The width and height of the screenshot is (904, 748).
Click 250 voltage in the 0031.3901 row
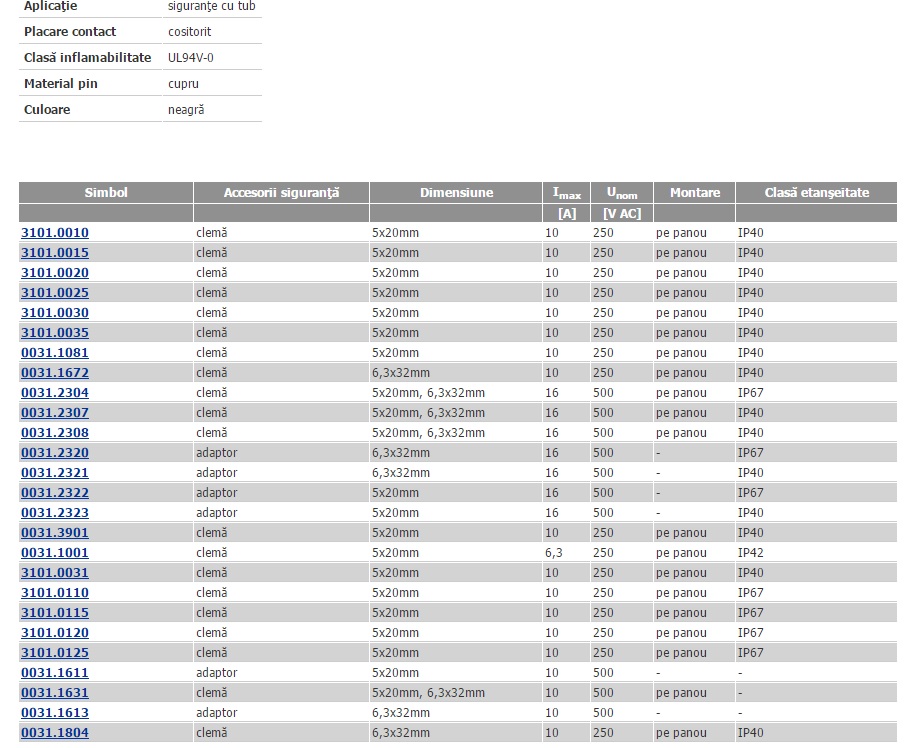(603, 533)
